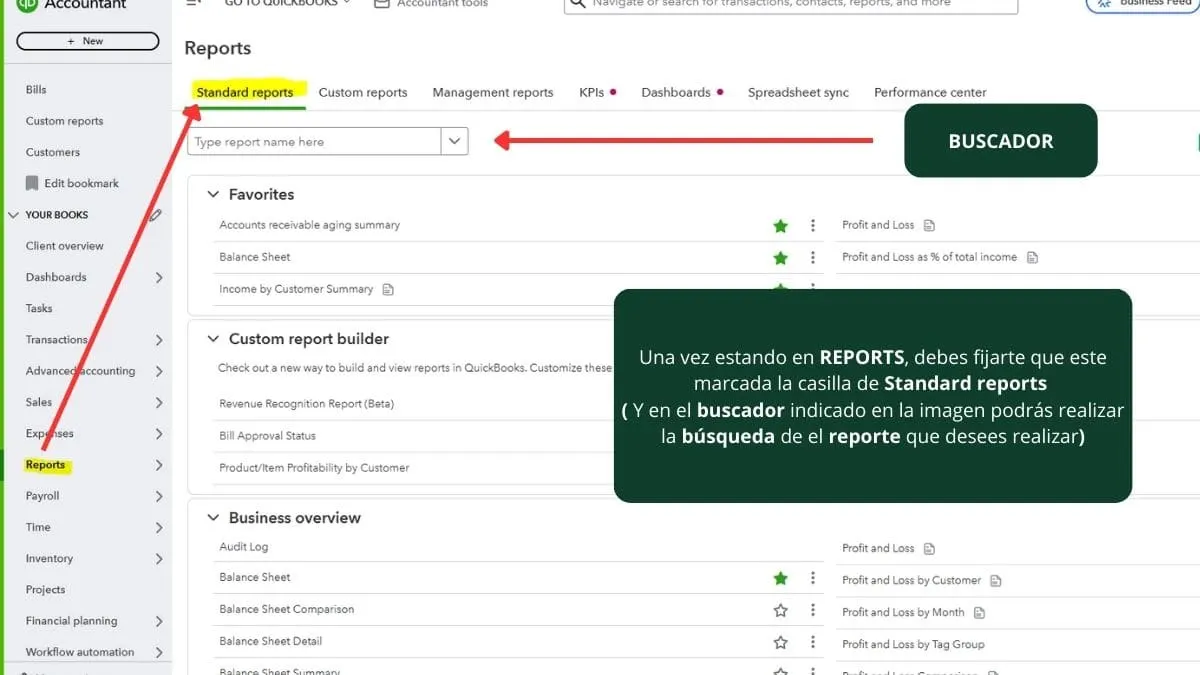The image size is (1200, 675).
Task: Open Custom reports in the sidebar
Action: point(64,121)
